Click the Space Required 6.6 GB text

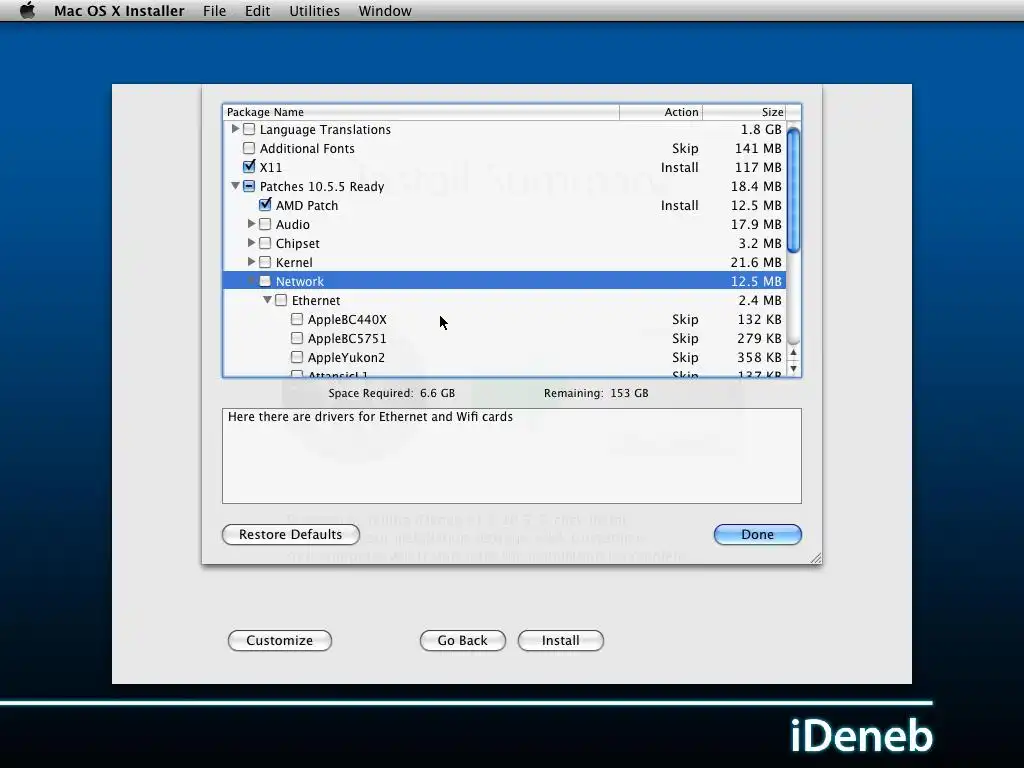click(391, 393)
